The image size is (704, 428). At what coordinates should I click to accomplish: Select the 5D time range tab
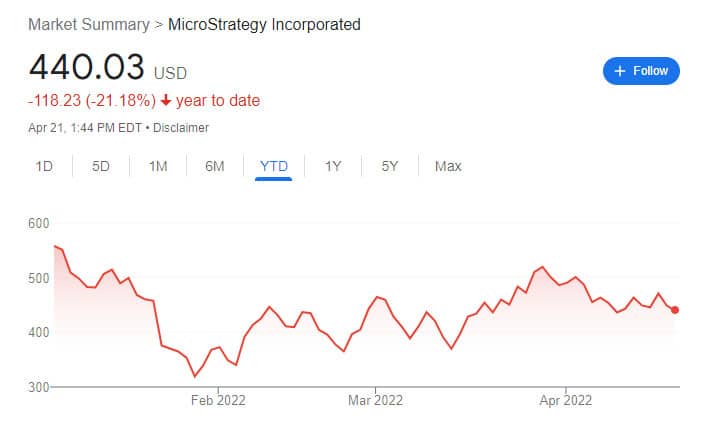(x=101, y=166)
